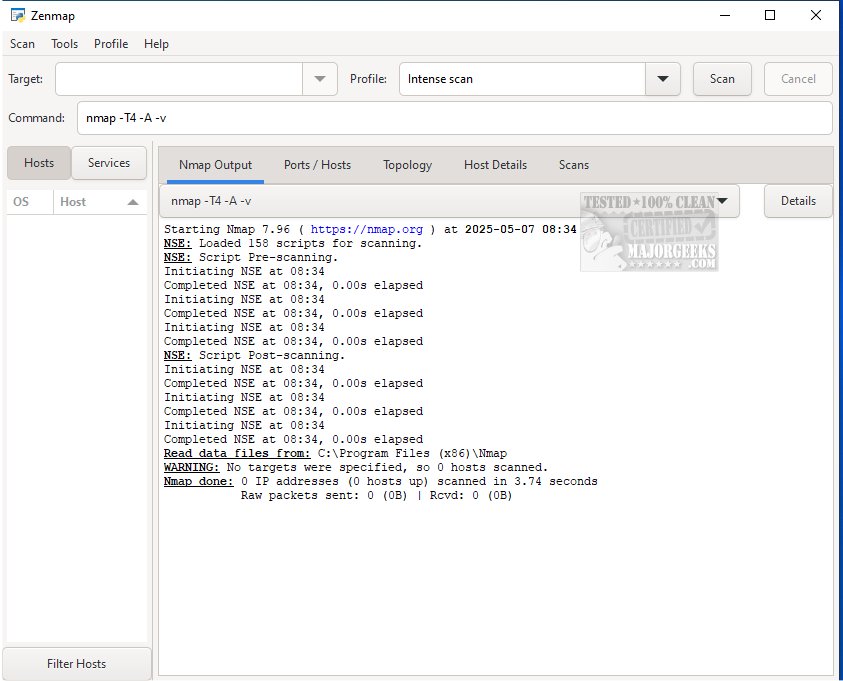843x681 pixels.
Task: Open the Help menu
Action: (x=156, y=44)
